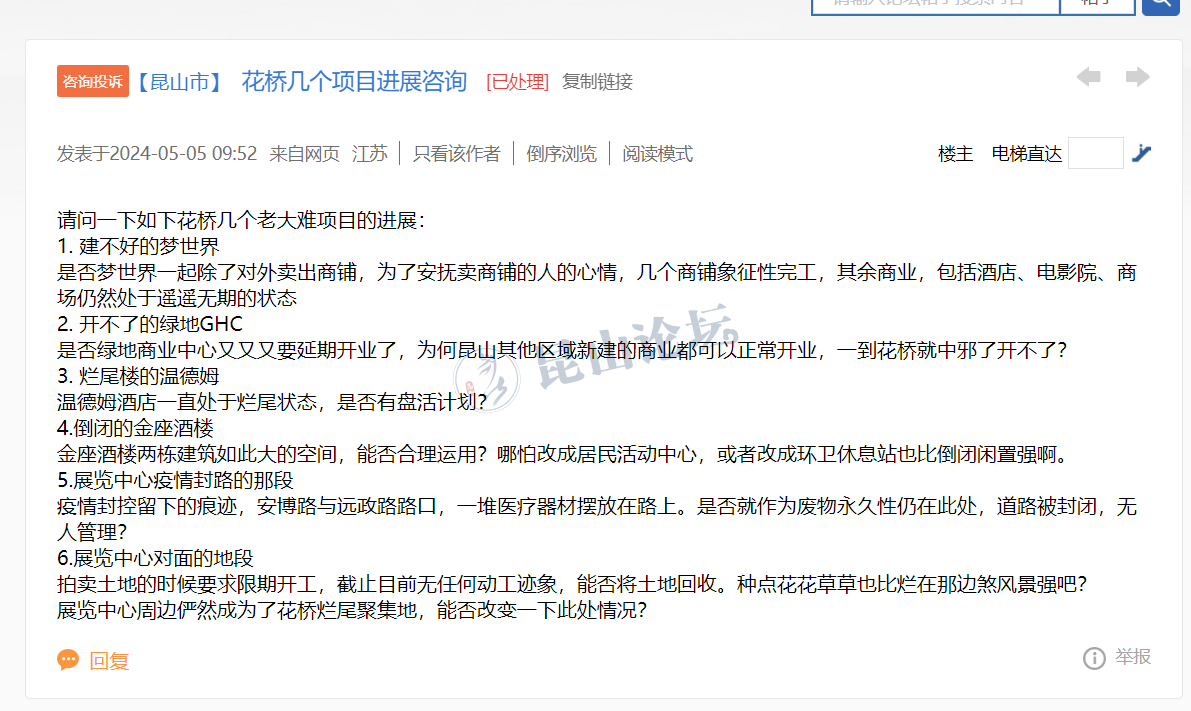
Task: Switch to 阅读模式 reading mode
Action: (x=657, y=154)
